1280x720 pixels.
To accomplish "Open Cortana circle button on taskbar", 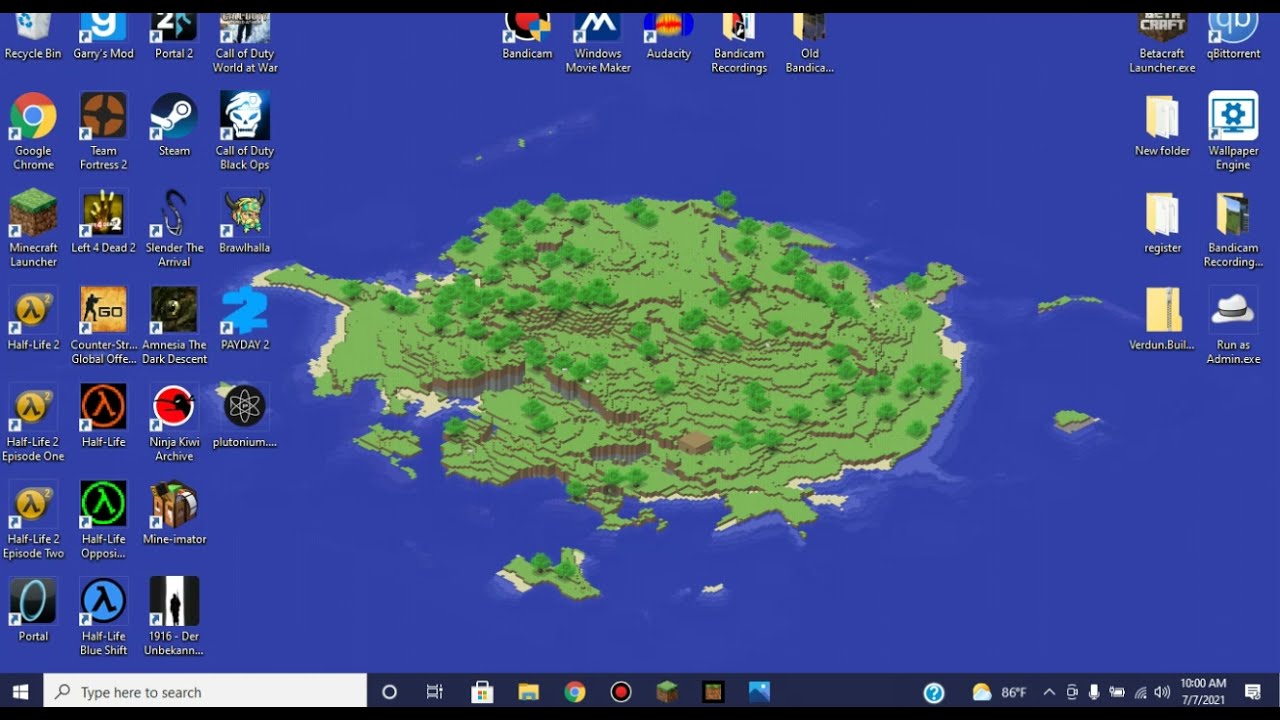I will point(390,692).
